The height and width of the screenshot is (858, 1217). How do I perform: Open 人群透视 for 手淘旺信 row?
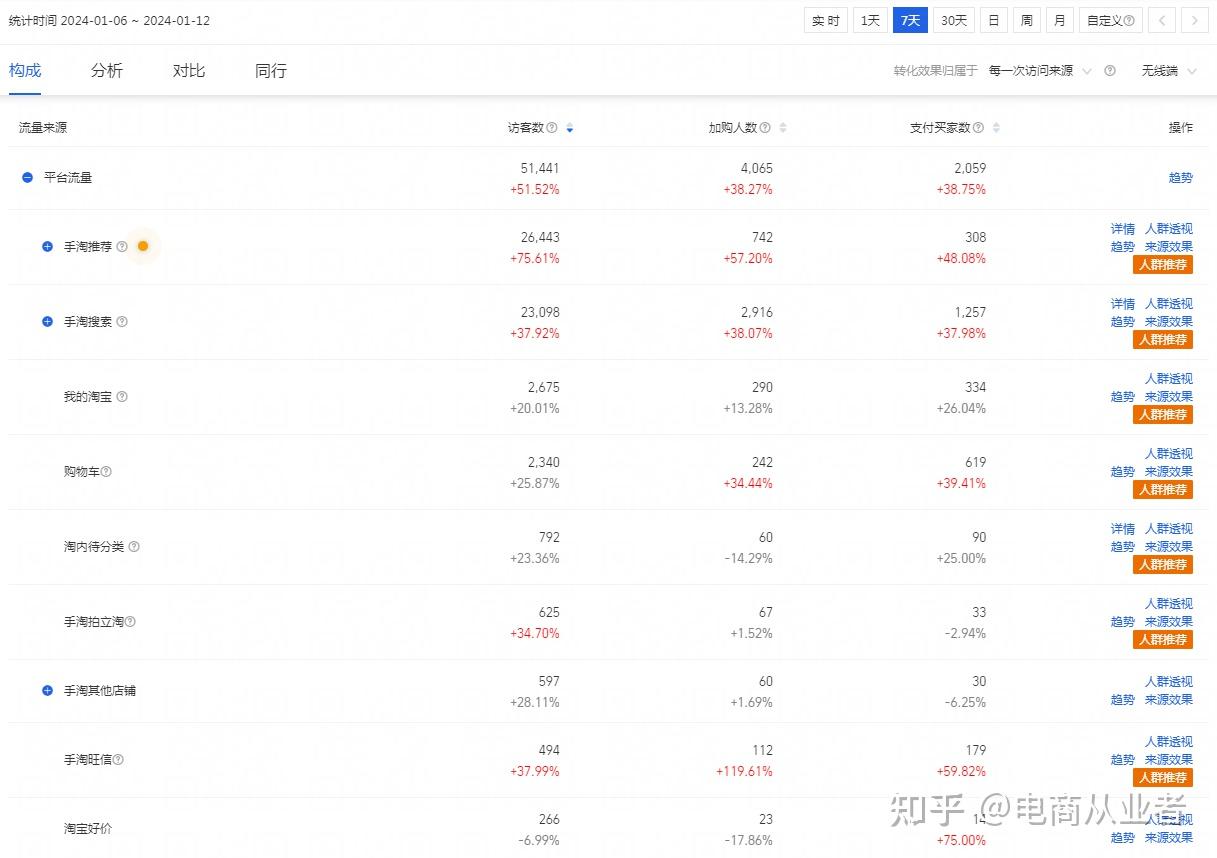(x=1169, y=742)
